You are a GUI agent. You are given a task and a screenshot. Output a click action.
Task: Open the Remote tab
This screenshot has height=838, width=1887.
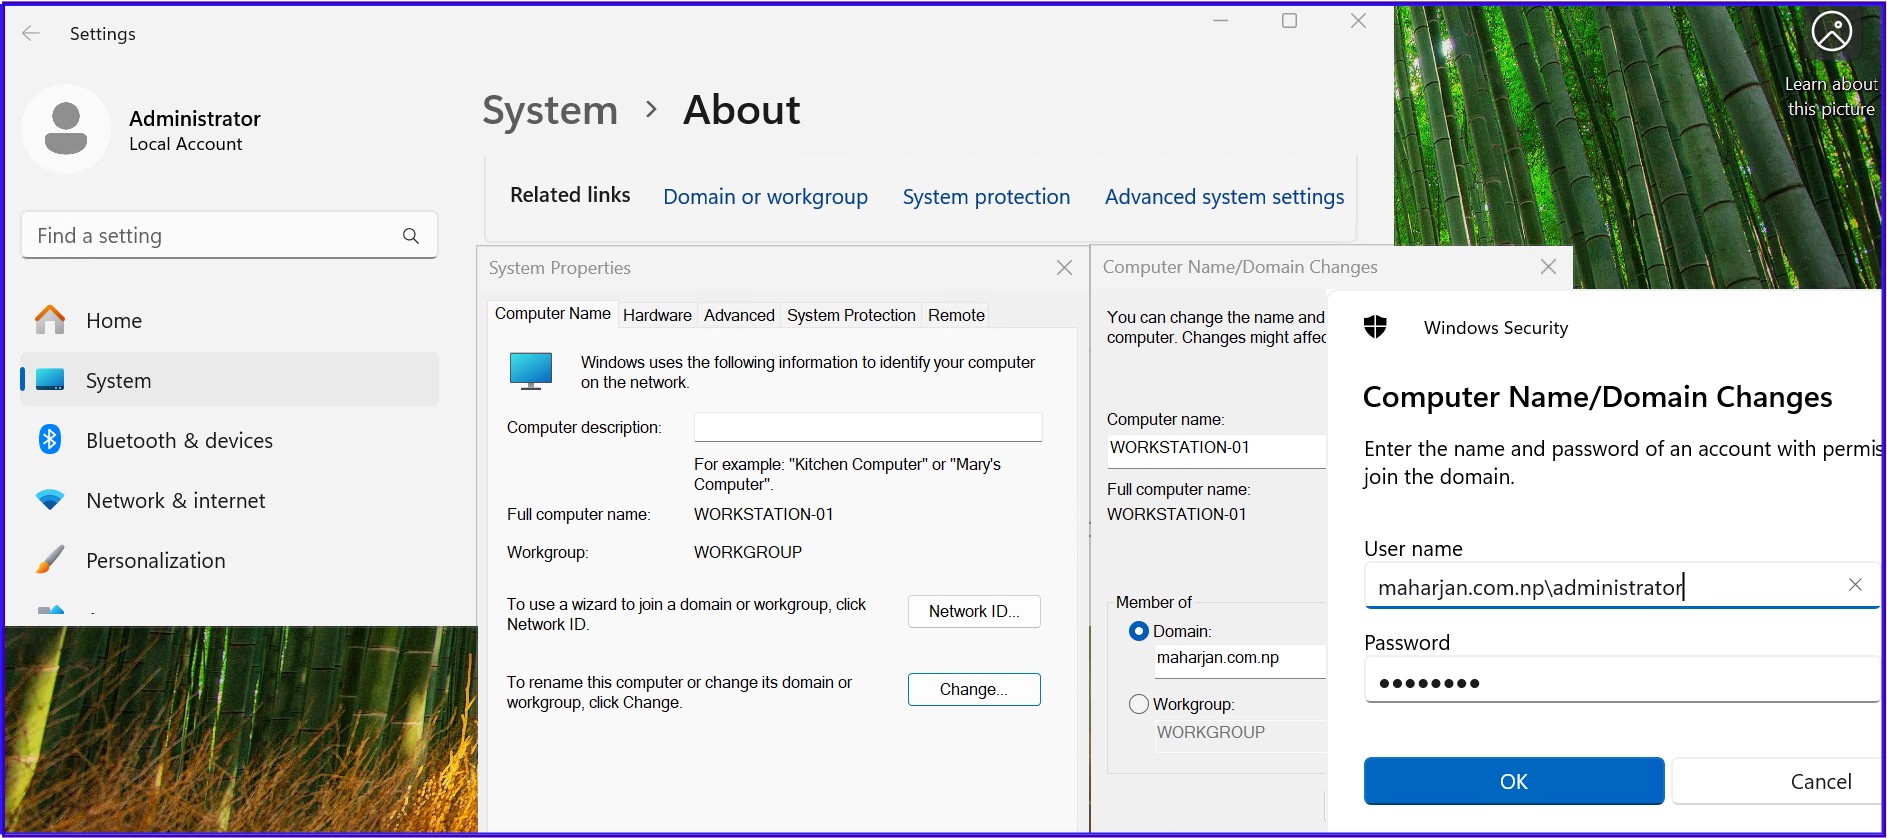tap(956, 316)
